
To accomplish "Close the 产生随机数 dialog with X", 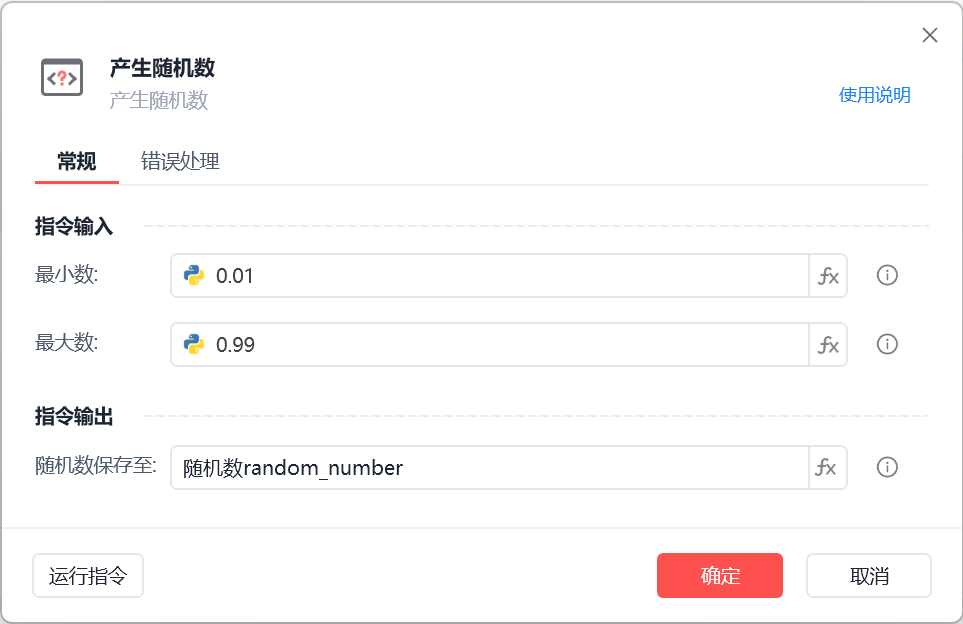I will [x=930, y=36].
